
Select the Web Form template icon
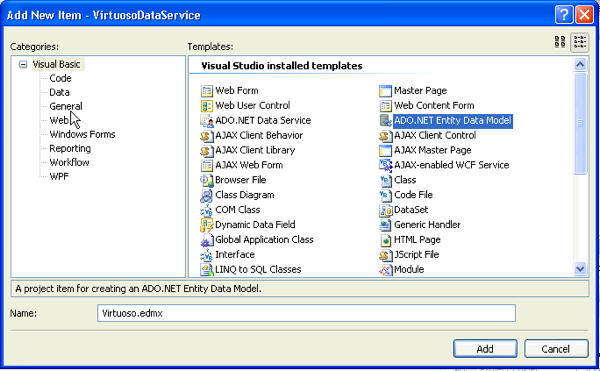pyautogui.click(x=207, y=91)
